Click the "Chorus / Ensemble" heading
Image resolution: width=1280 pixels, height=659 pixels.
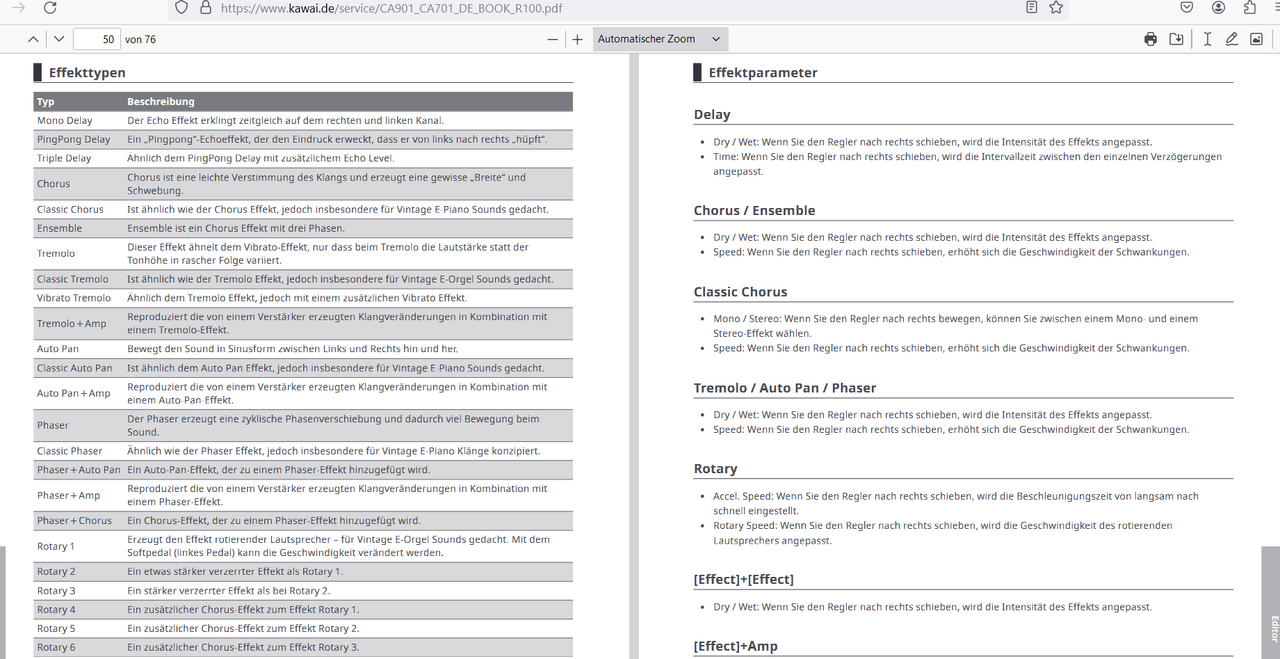click(755, 211)
